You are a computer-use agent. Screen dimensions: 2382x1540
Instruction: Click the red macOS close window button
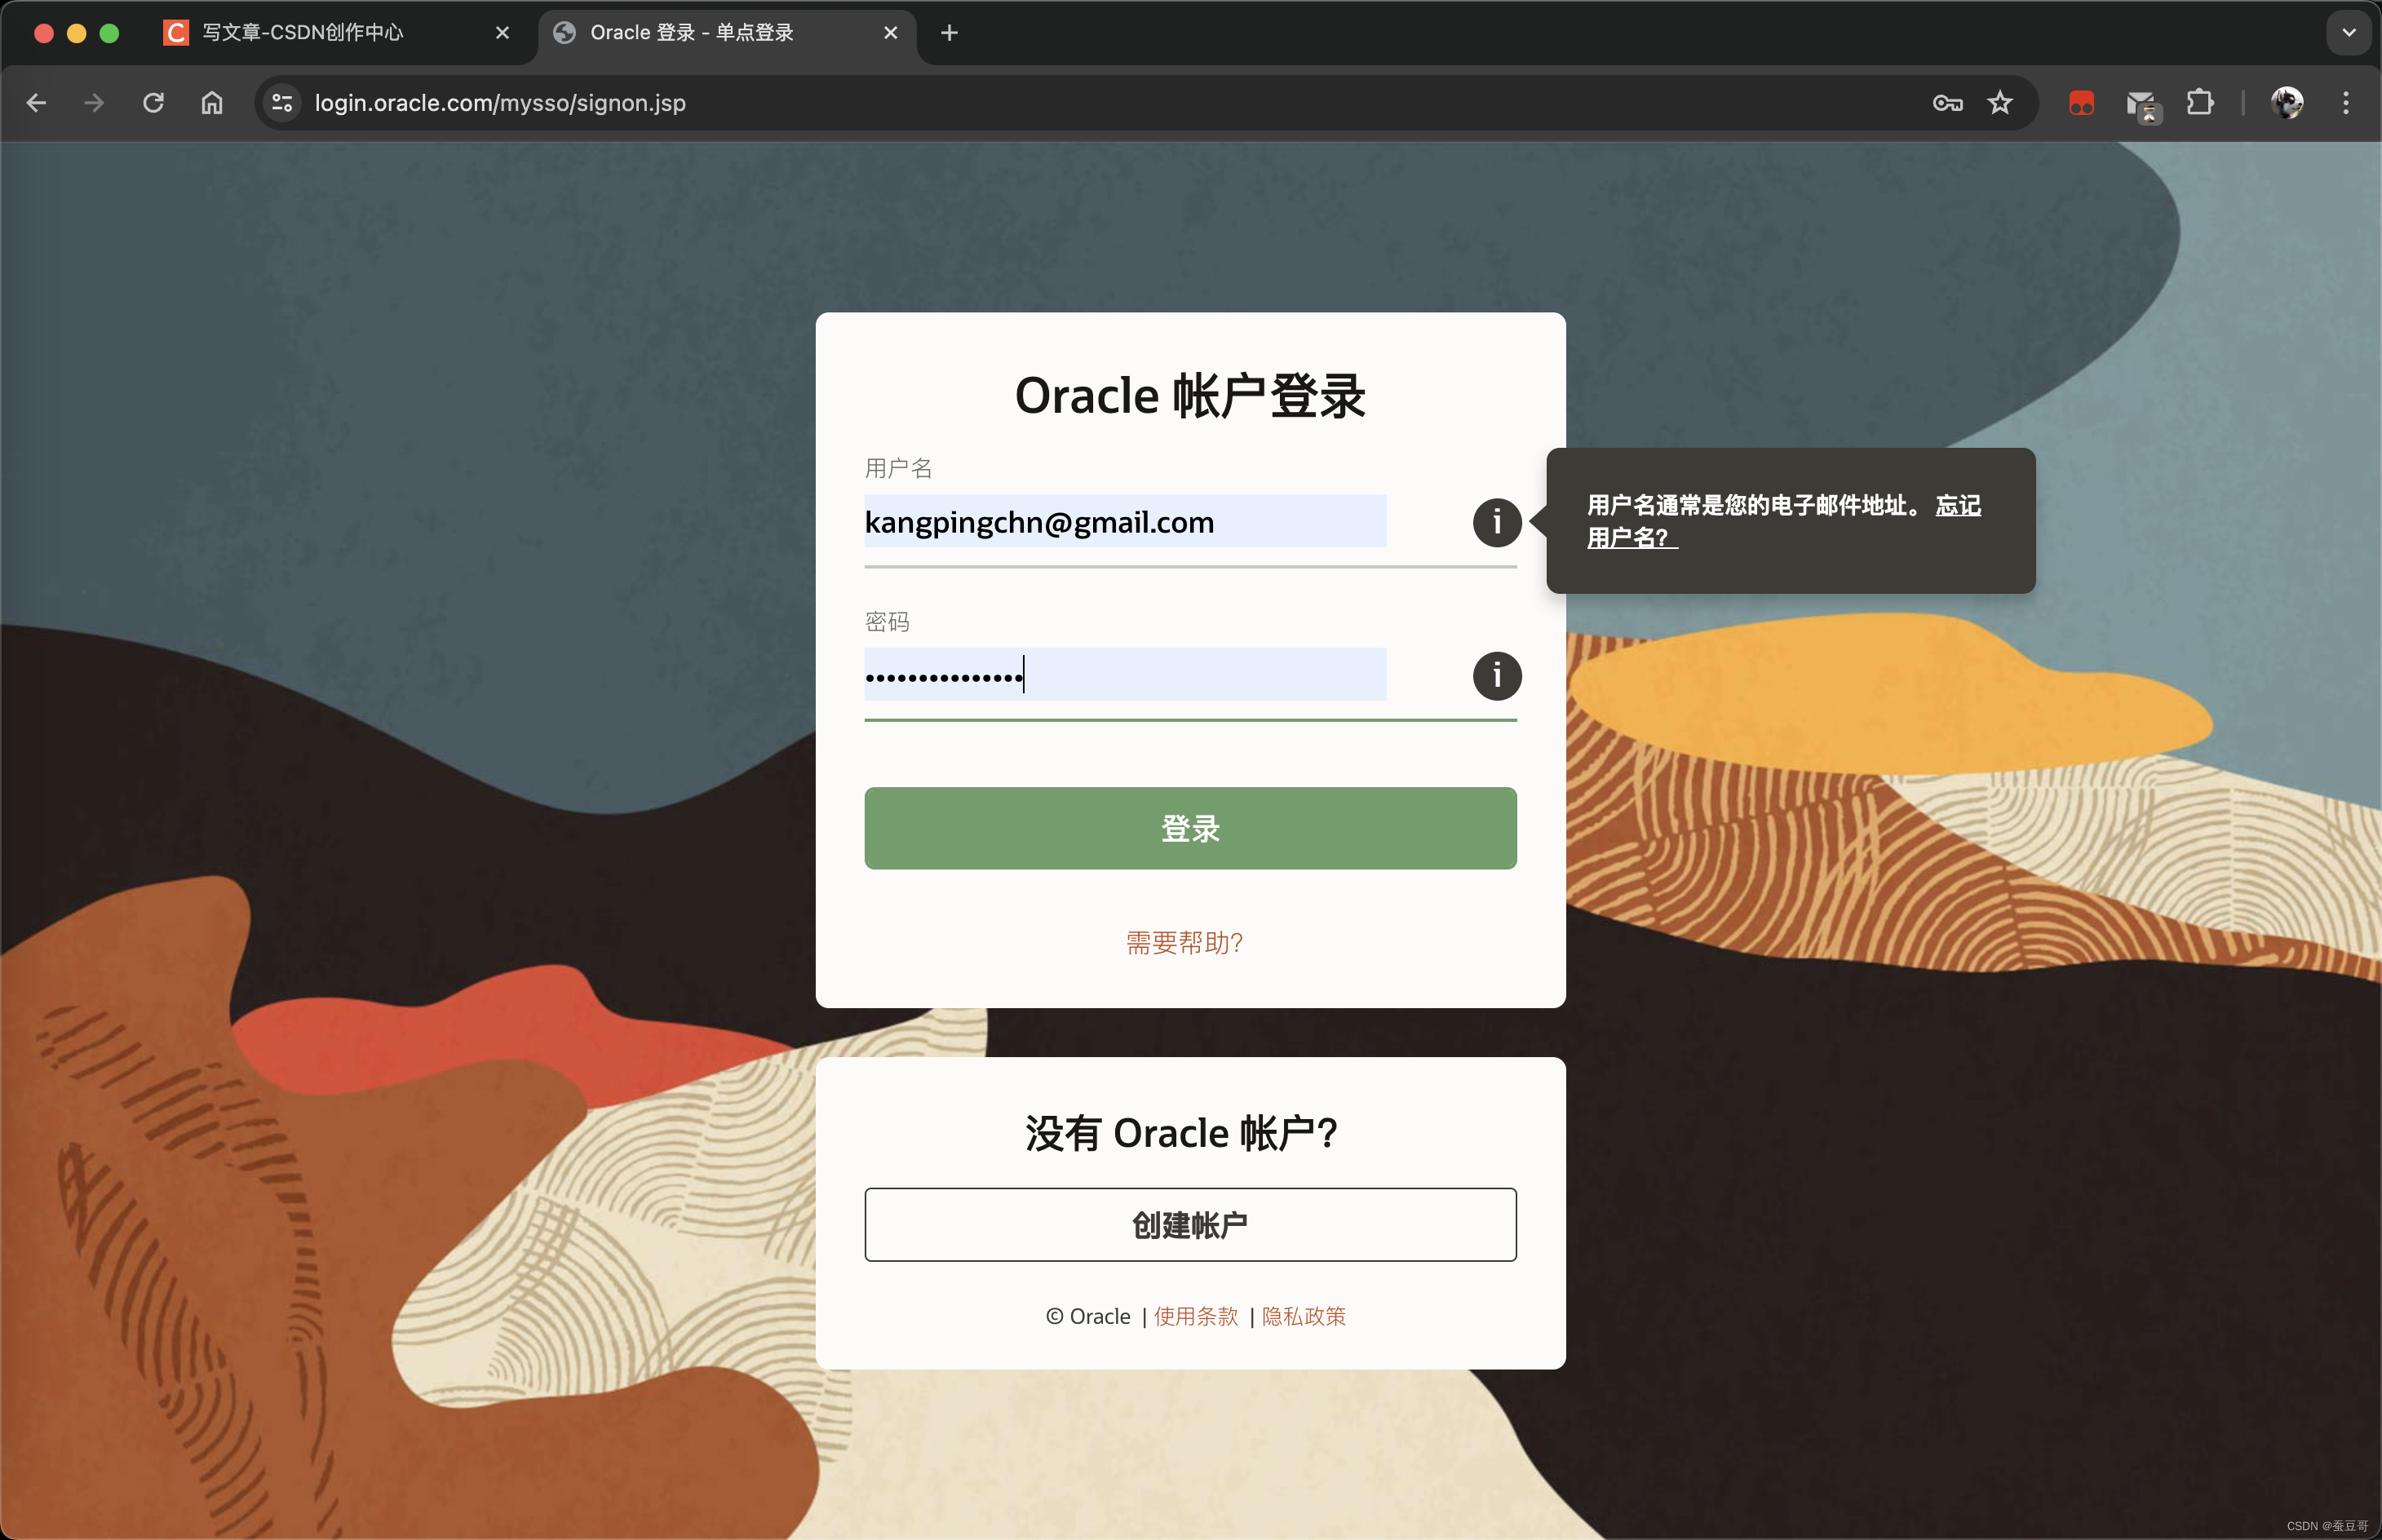click(x=43, y=33)
